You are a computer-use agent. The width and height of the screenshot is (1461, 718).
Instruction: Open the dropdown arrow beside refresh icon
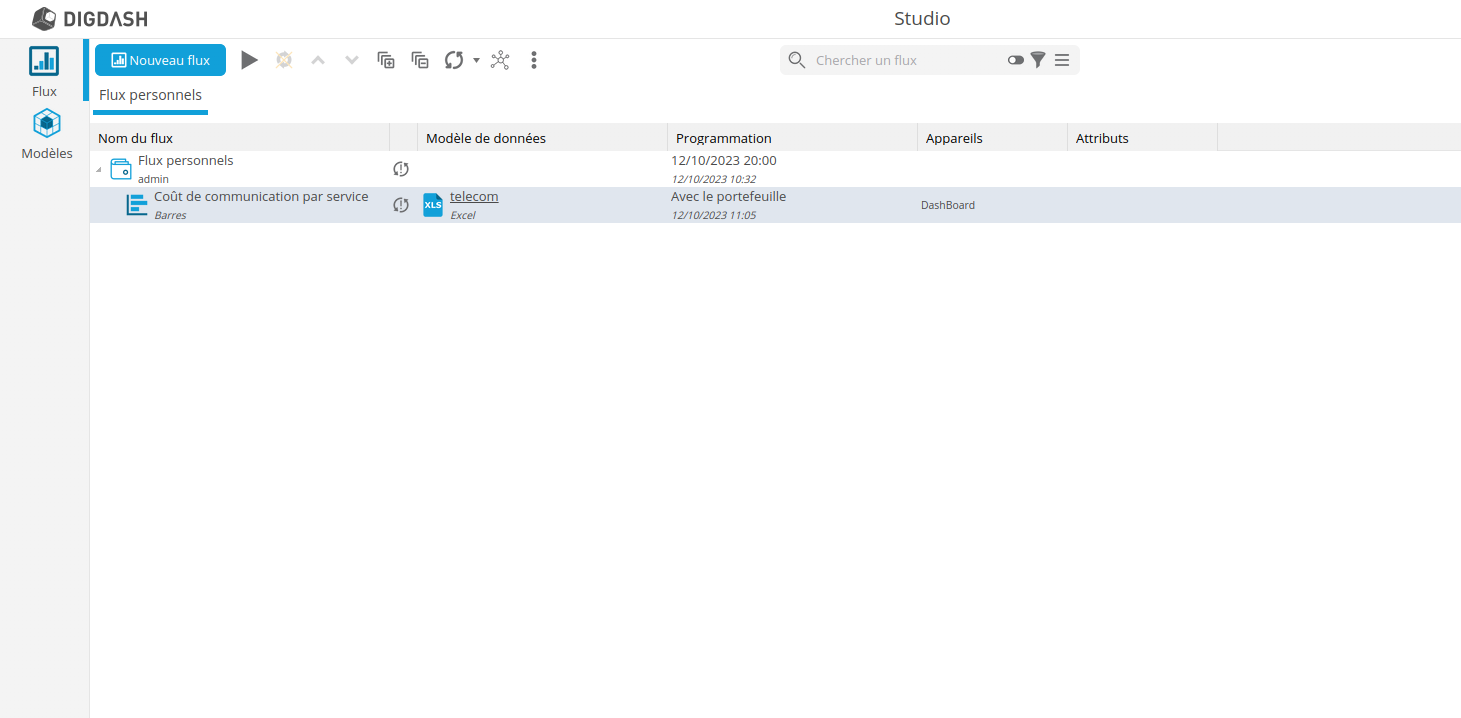476,60
